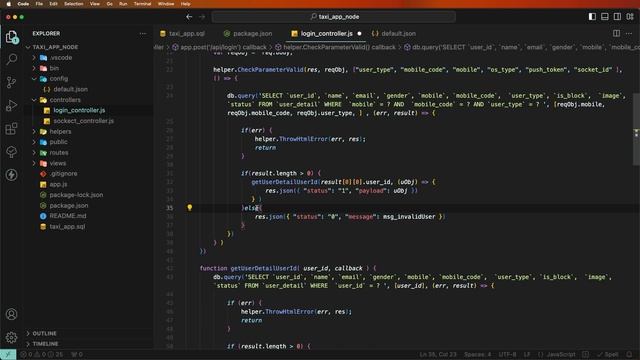Click the Ln 35, Col 23 status item
The image size is (640, 360).
pyautogui.click(x=438, y=354)
